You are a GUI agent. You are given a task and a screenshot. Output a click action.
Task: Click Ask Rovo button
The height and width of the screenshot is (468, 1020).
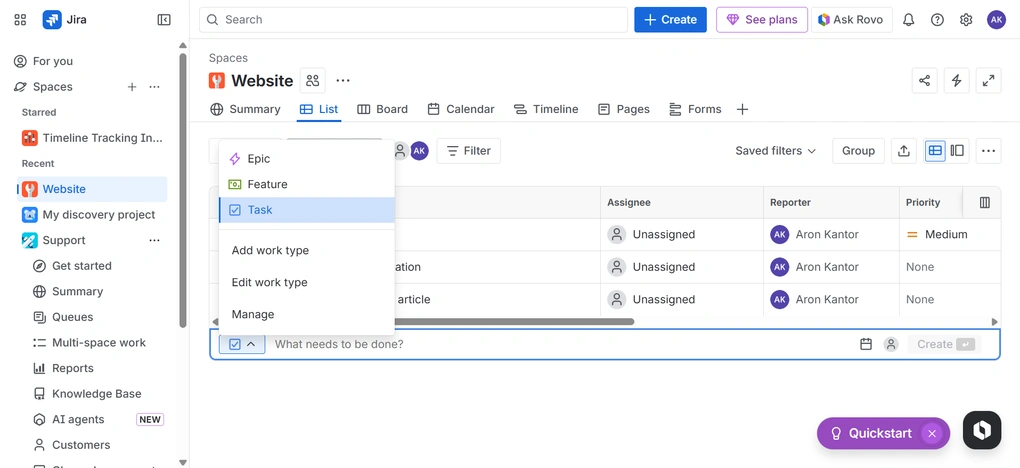click(x=852, y=20)
